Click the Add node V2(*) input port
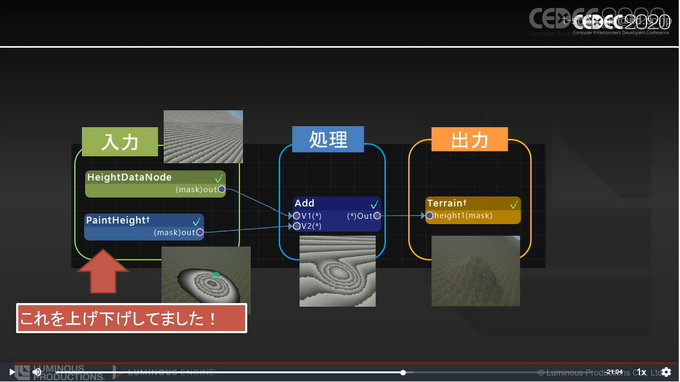Screen dimensions: 680x382 tap(297, 226)
